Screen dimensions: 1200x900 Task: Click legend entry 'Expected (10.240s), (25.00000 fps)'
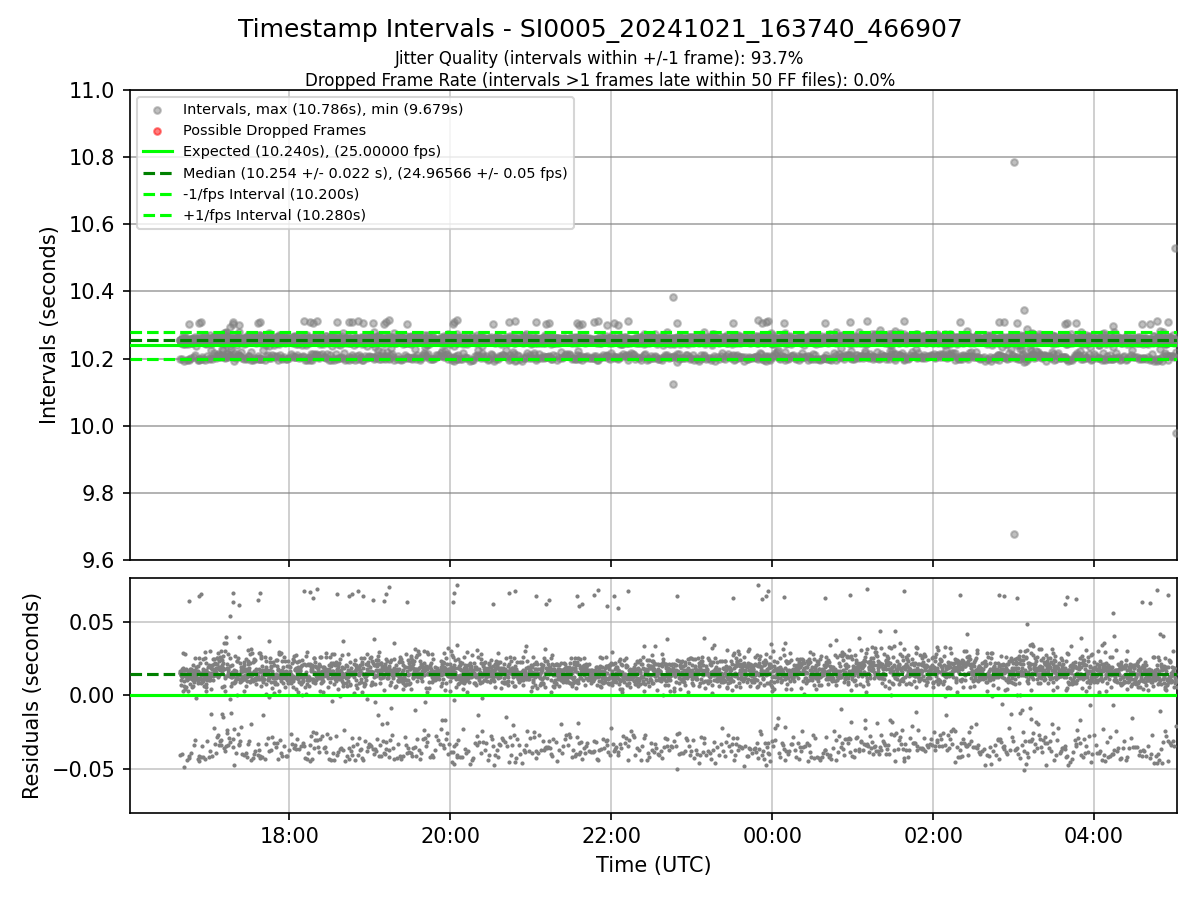312,151
